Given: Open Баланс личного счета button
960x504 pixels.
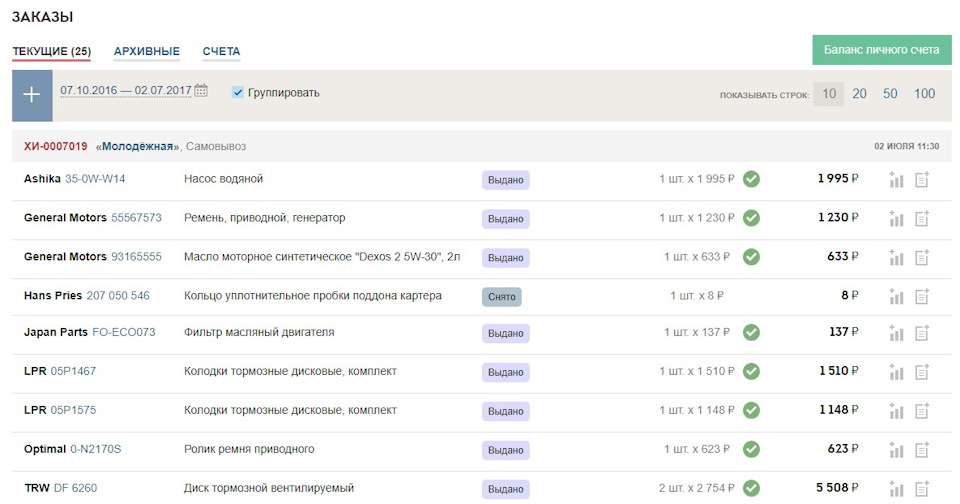Looking at the screenshot, I should (882, 50).
